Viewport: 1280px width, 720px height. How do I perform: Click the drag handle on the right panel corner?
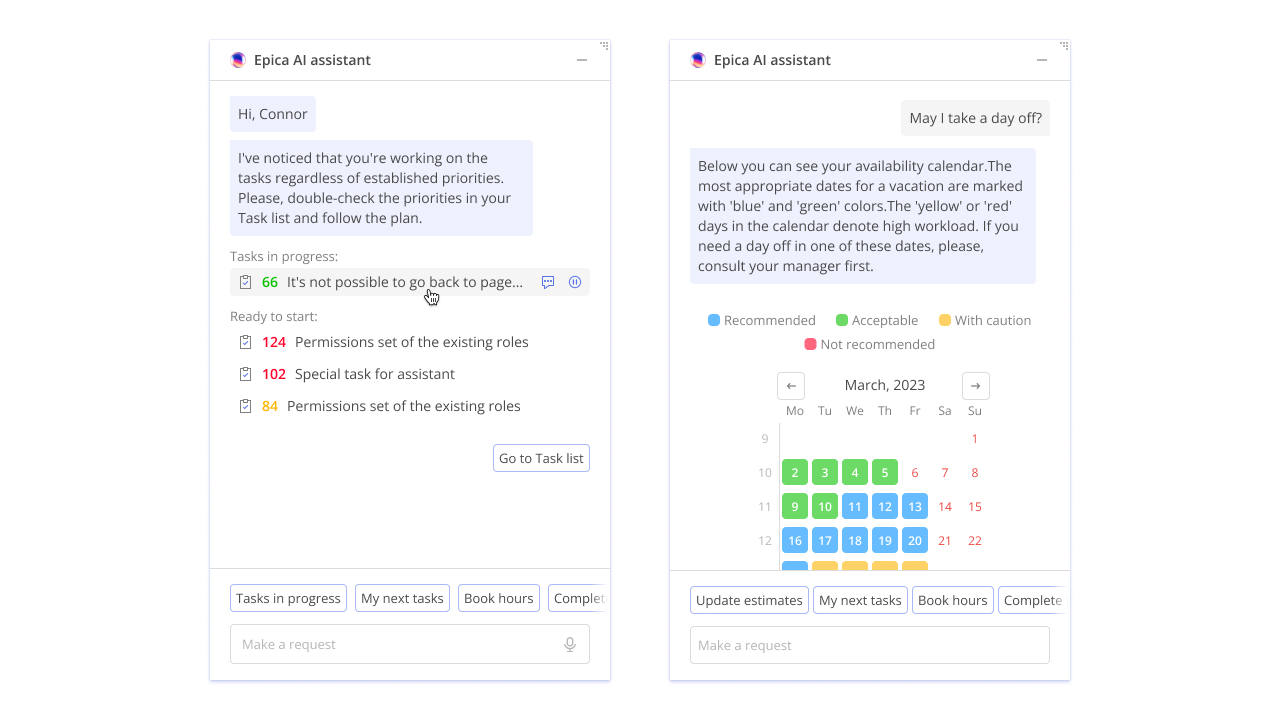point(1064,46)
